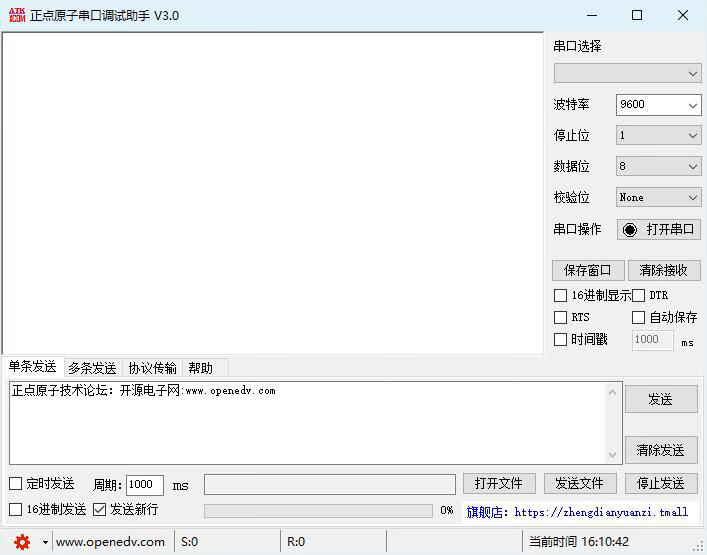Click the large receive display area
Image resolution: width=707 pixels, height=555 pixels.
[x=273, y=193]
